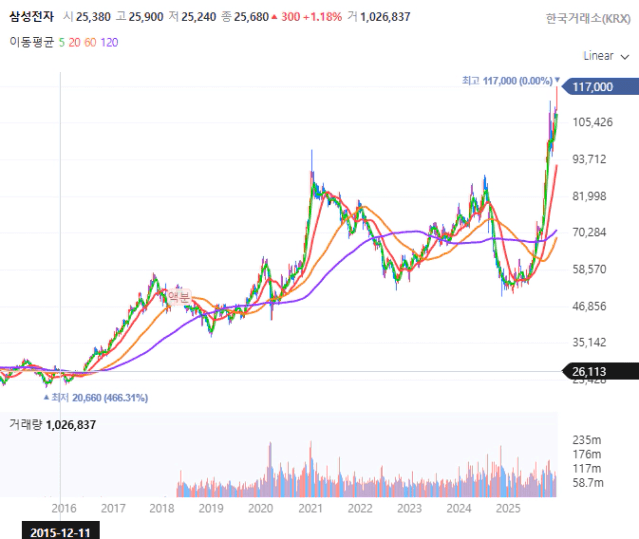The image size is (639, 539).
Task: Toggle the 20-day moving average
Action: [x=74, y=42]
